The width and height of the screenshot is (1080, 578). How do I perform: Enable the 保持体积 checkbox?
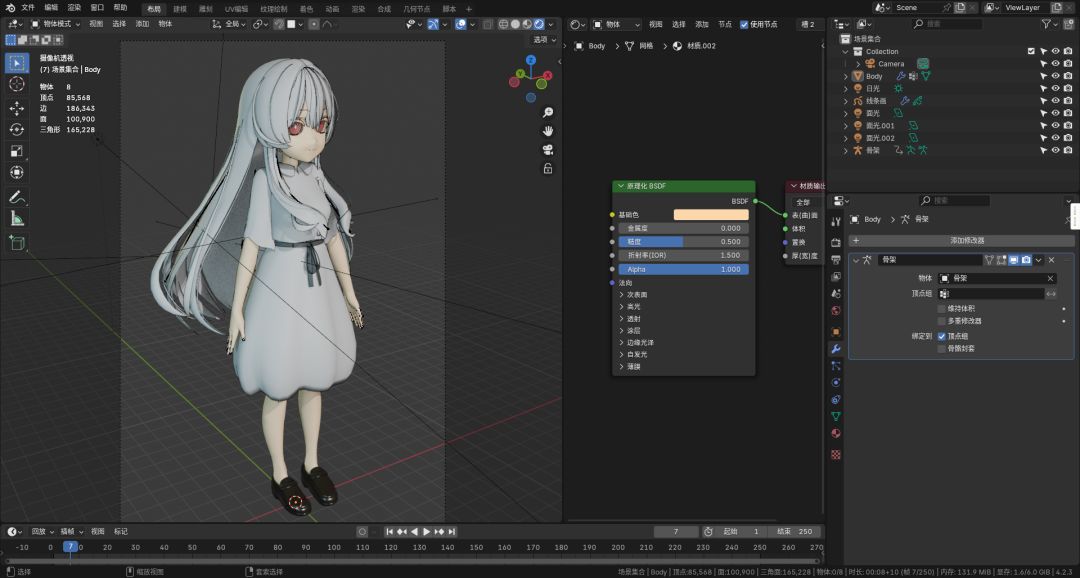pyautogui.click(x=942, y=309)
